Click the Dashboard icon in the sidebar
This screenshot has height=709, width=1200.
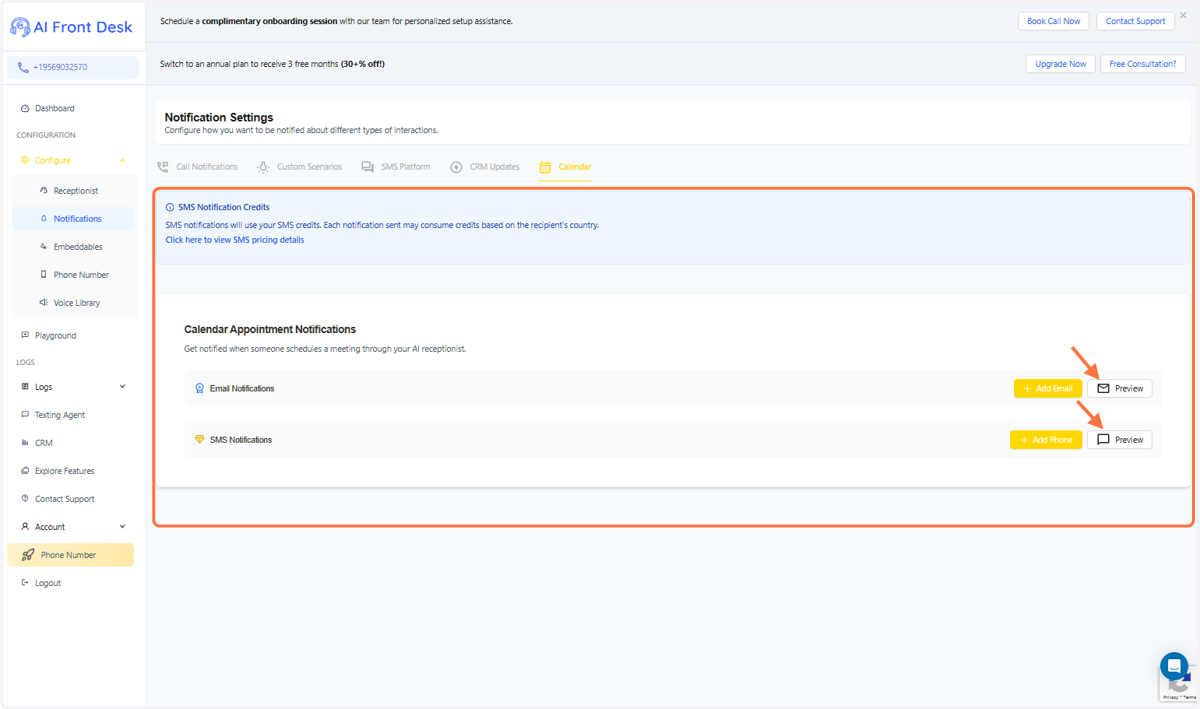(x=25, y=108)
